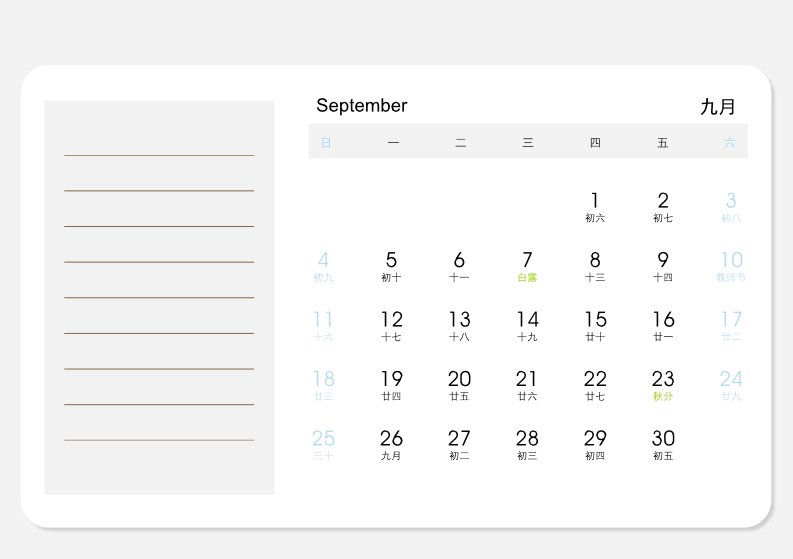Select the 日 weekday column header
The height and width of the screenshot is (559, 793).
326,143
